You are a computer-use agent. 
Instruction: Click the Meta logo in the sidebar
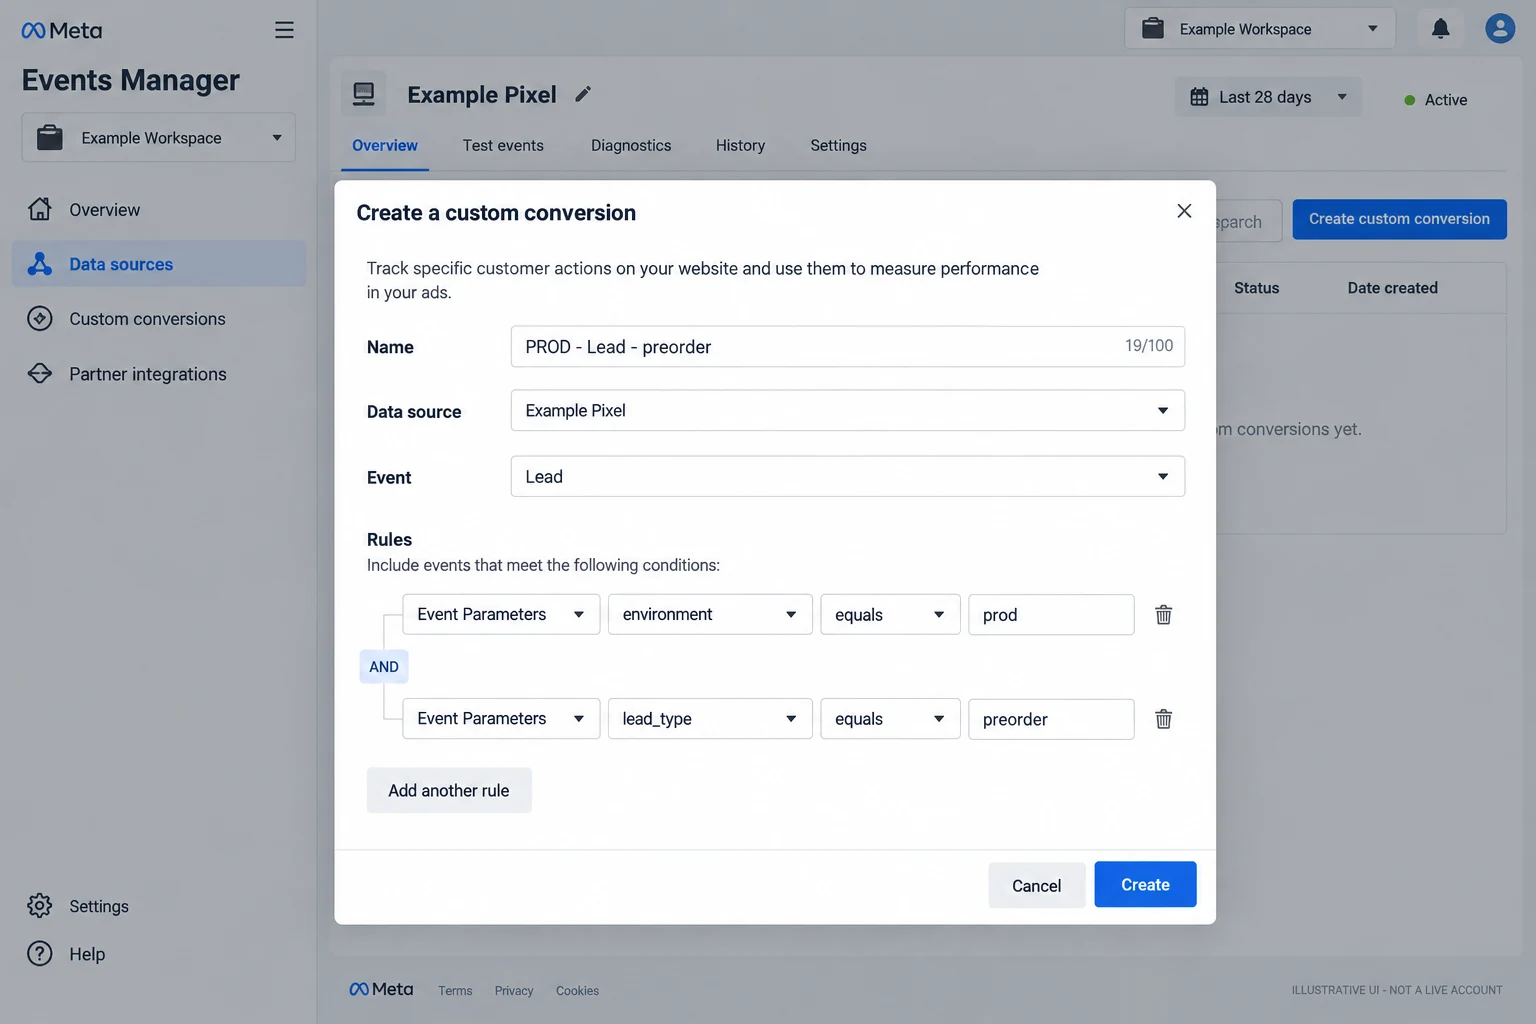pos(62,31)
